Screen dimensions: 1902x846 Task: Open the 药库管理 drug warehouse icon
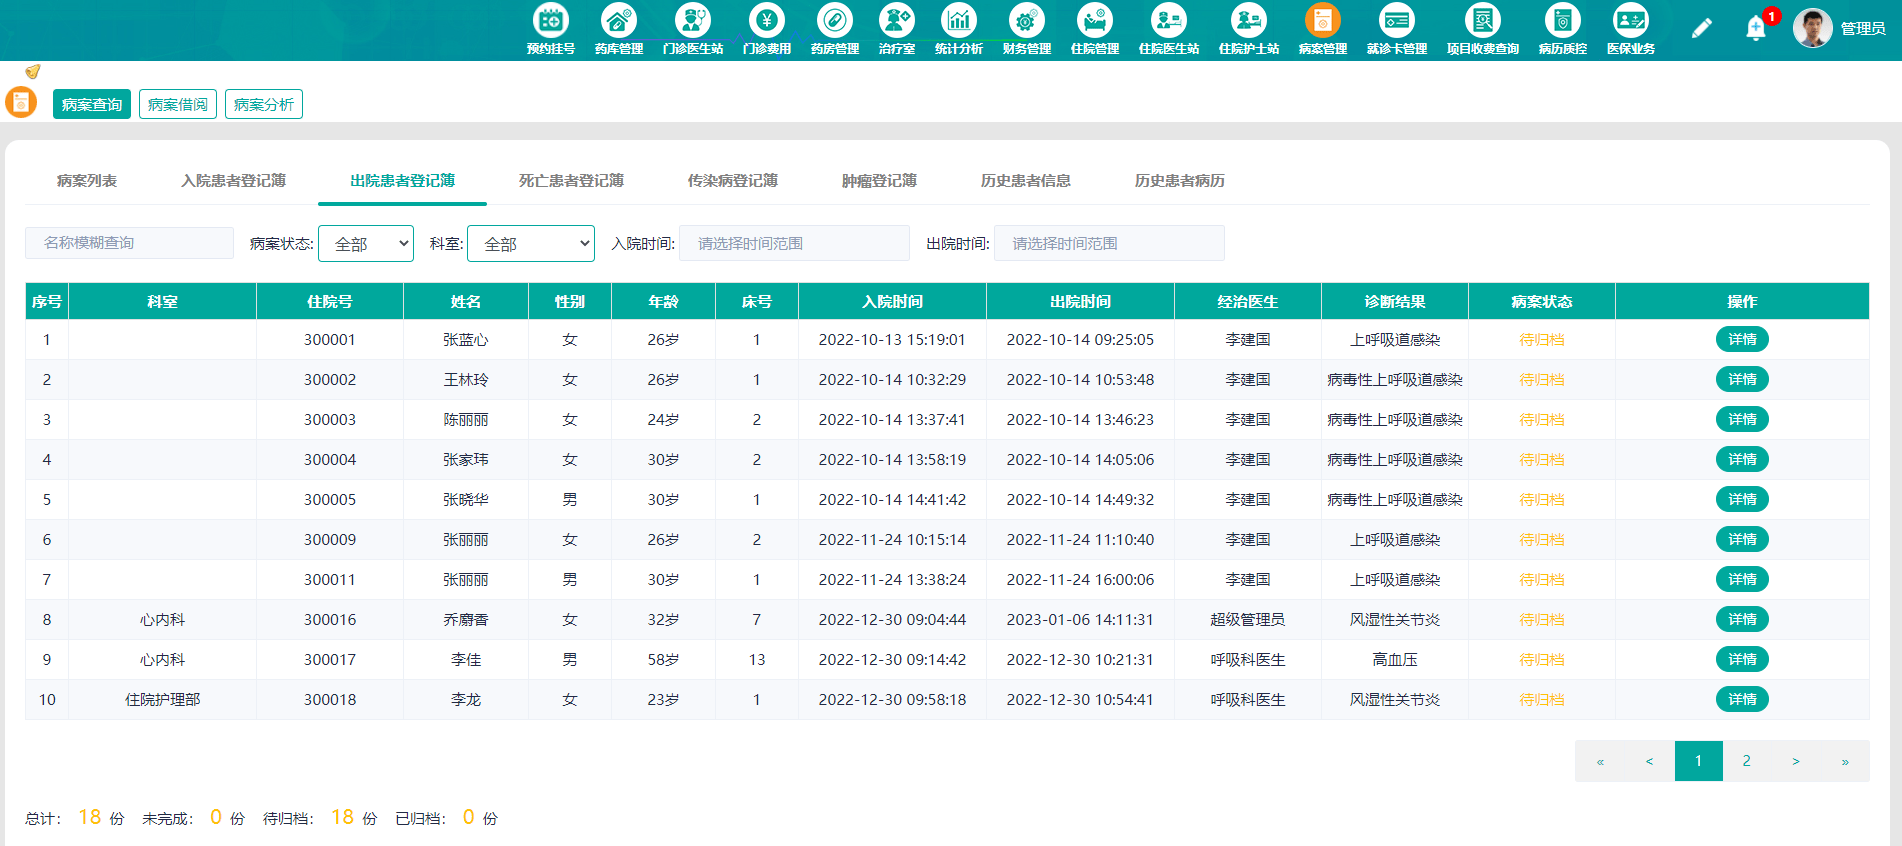click(618, 21)
